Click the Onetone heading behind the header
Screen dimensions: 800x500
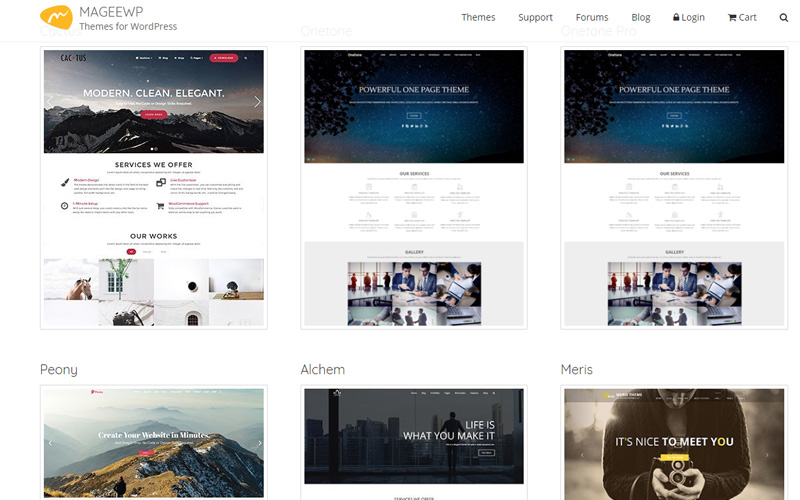(x=326, y=32)
